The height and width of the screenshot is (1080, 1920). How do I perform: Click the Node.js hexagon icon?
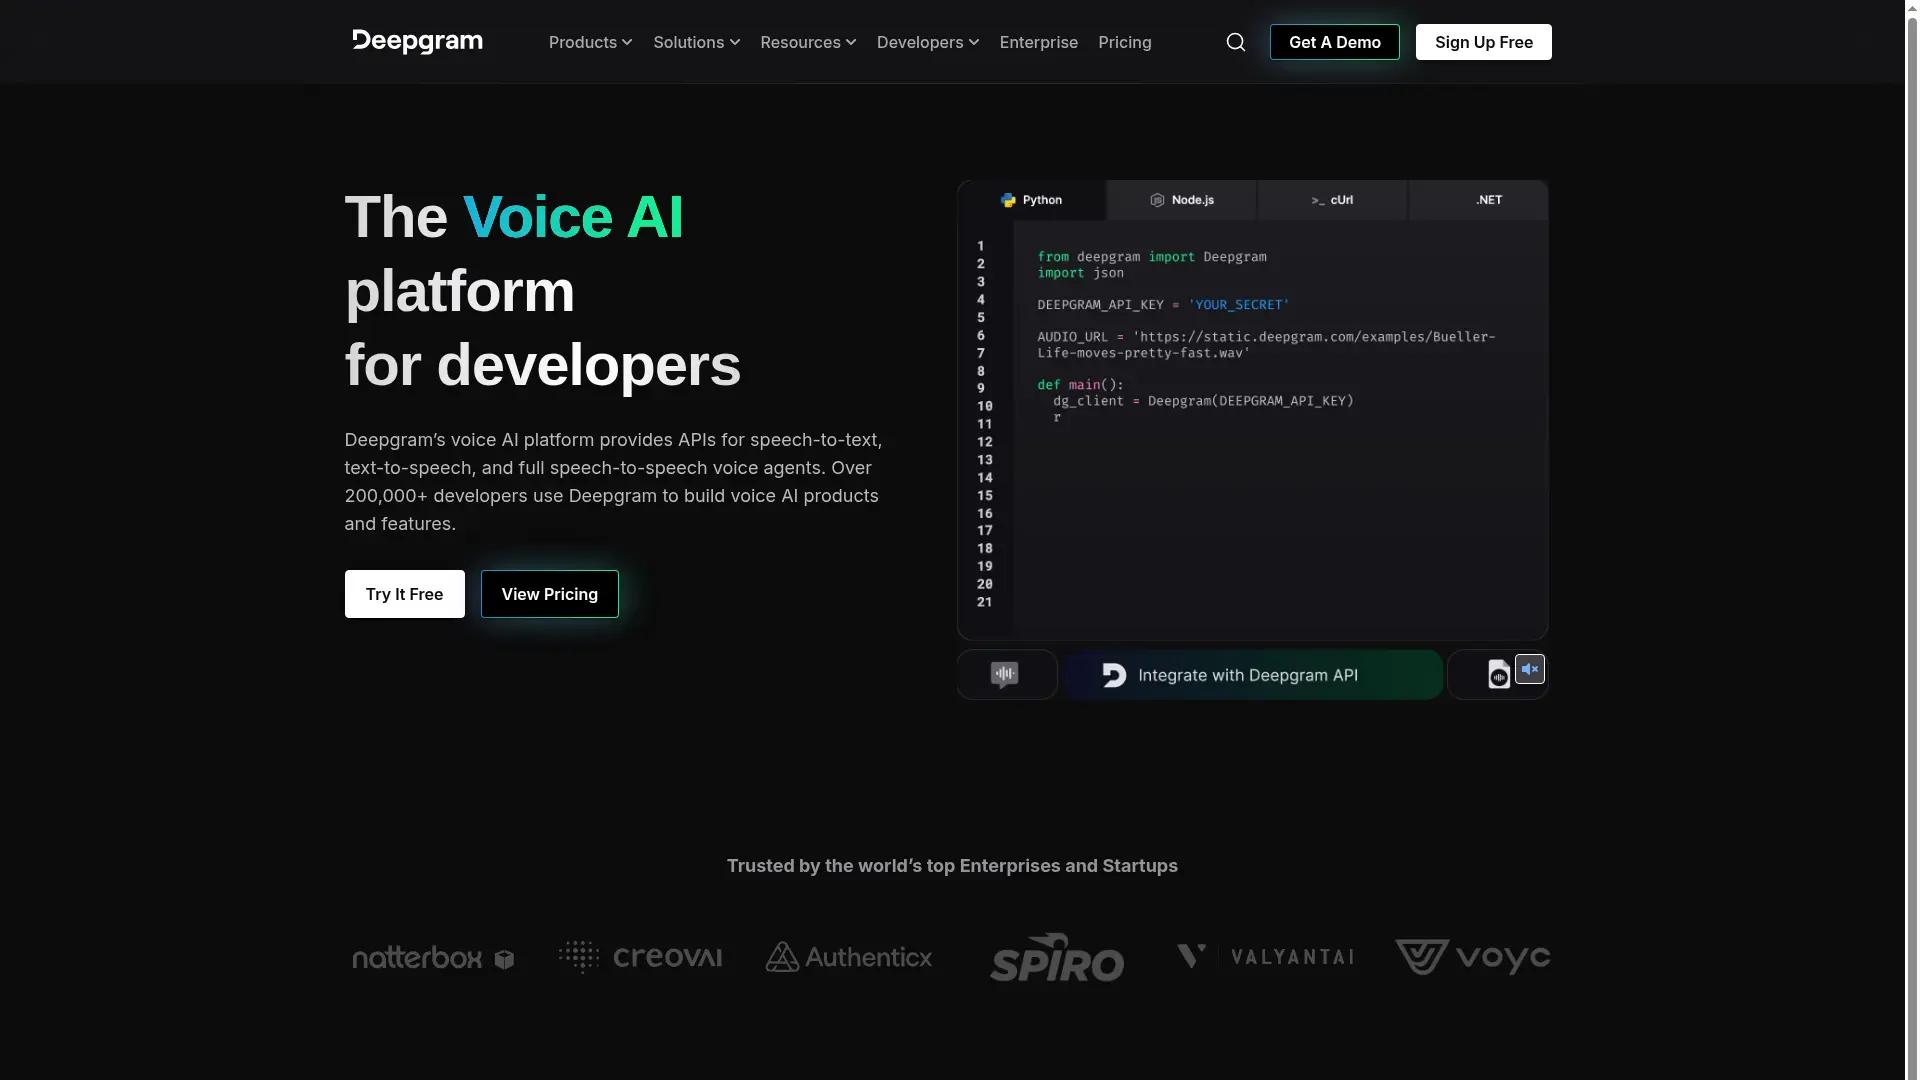[1156, 200]
